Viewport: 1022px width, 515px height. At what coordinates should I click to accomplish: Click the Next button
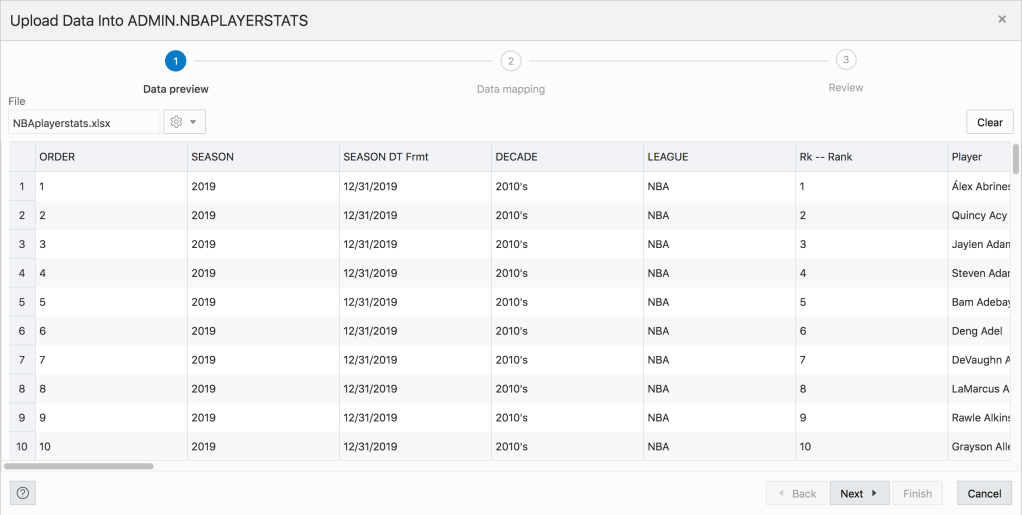(858, 493)
